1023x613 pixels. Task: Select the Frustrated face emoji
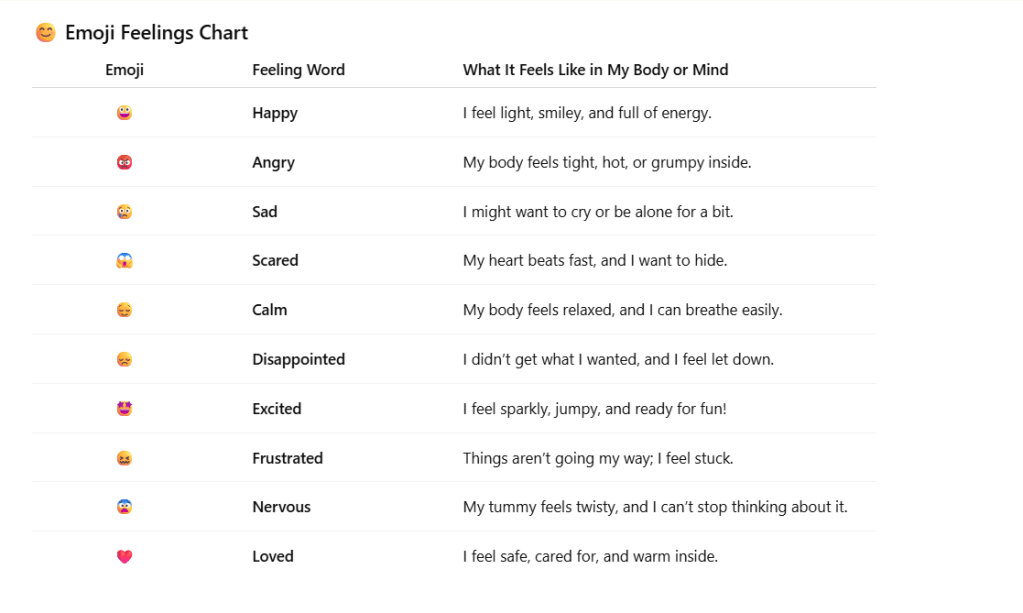pos(124,458)
